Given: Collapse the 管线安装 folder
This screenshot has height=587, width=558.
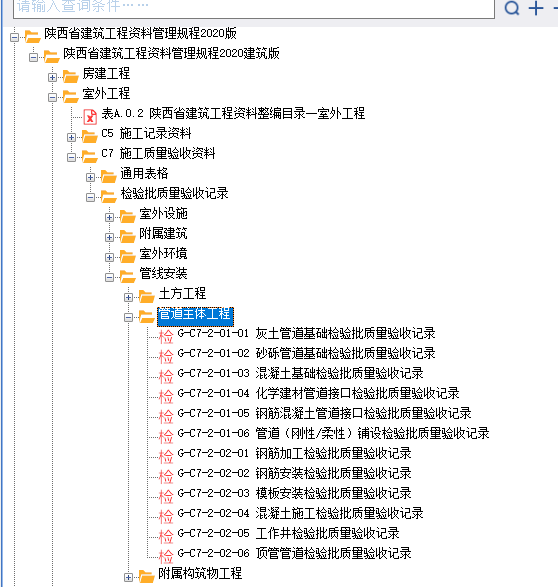Looking at the screenshot, I should pyautogui.click(x=109, y=277).
